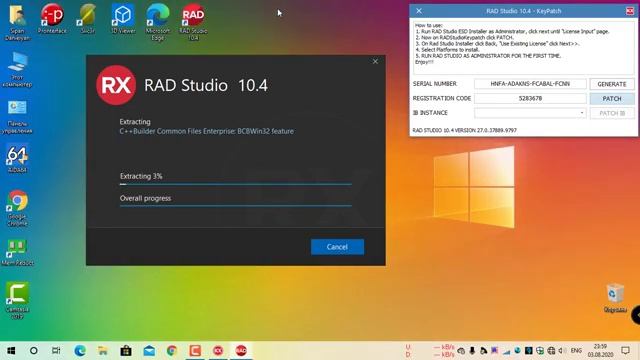This screenshot has height=360, width=640.
Task: Close the RAD Studio installer dialog
Action: pyautogui.click(x=375, y=61)
